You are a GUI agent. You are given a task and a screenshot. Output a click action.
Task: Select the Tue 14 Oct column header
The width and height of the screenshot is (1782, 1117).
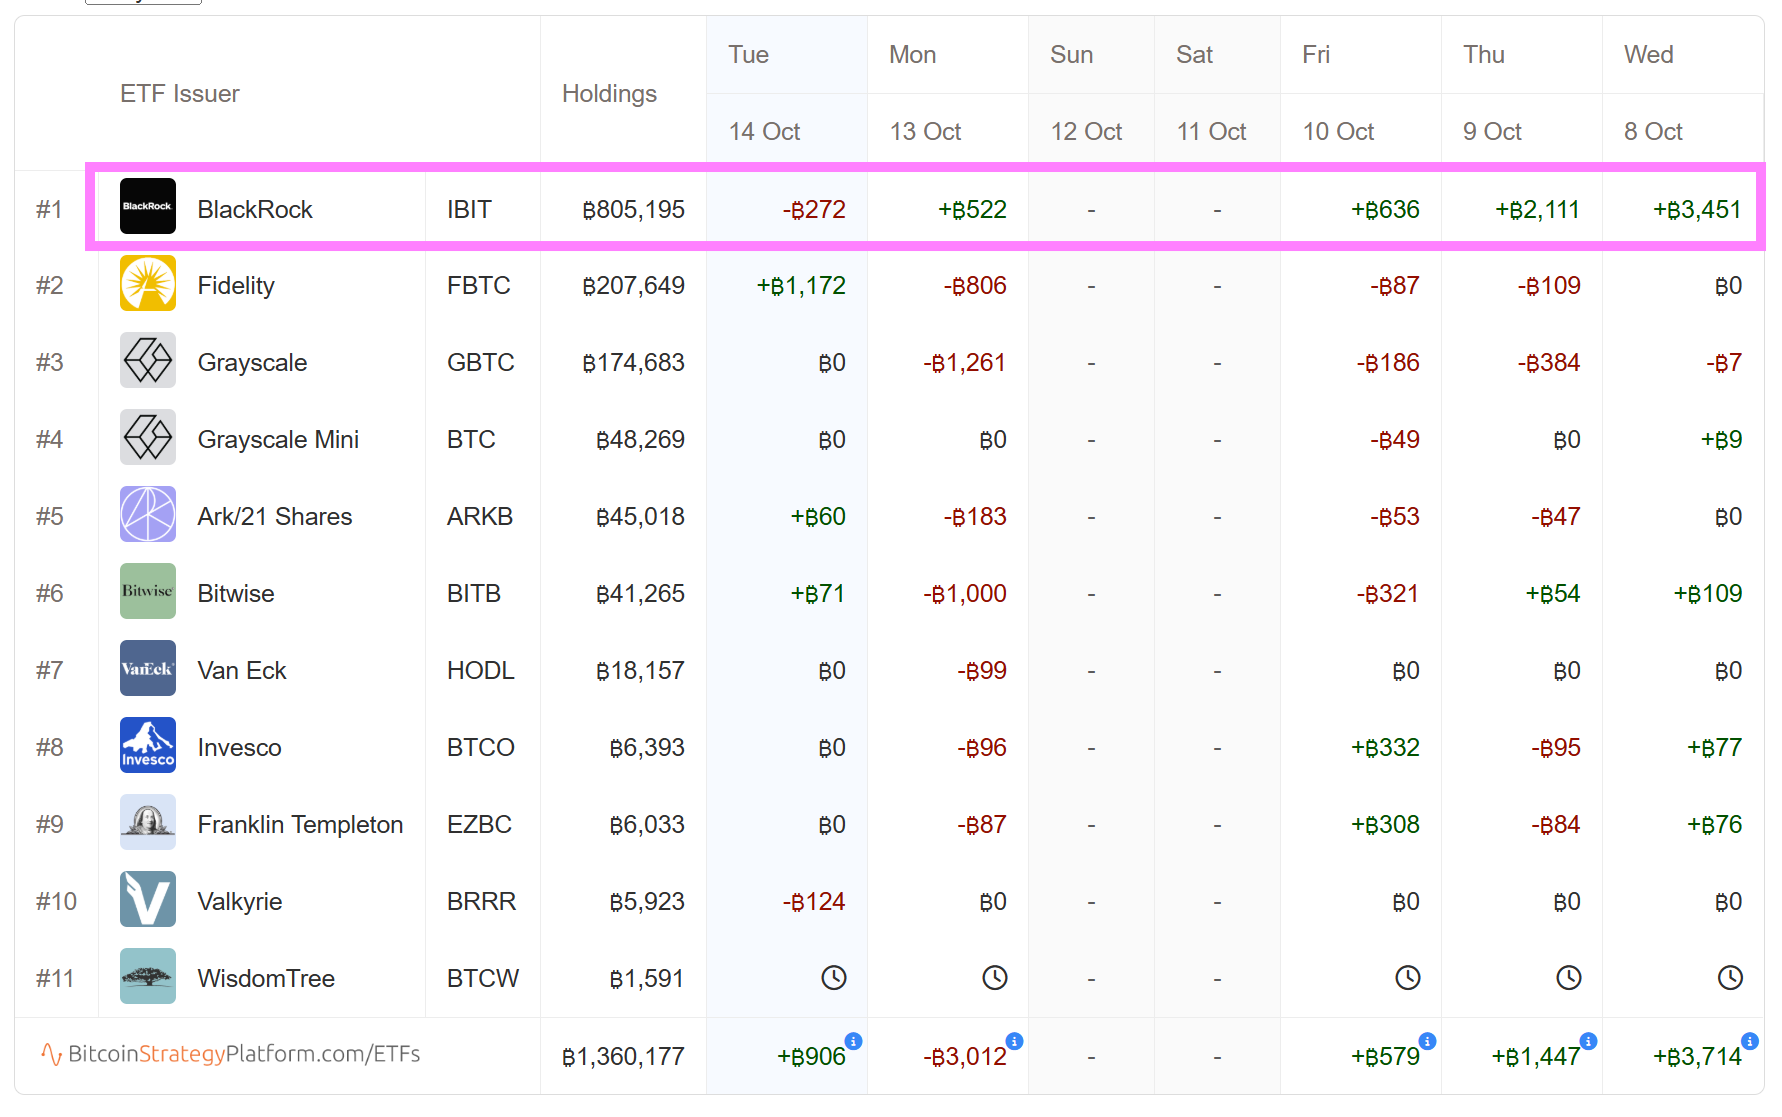763,92
